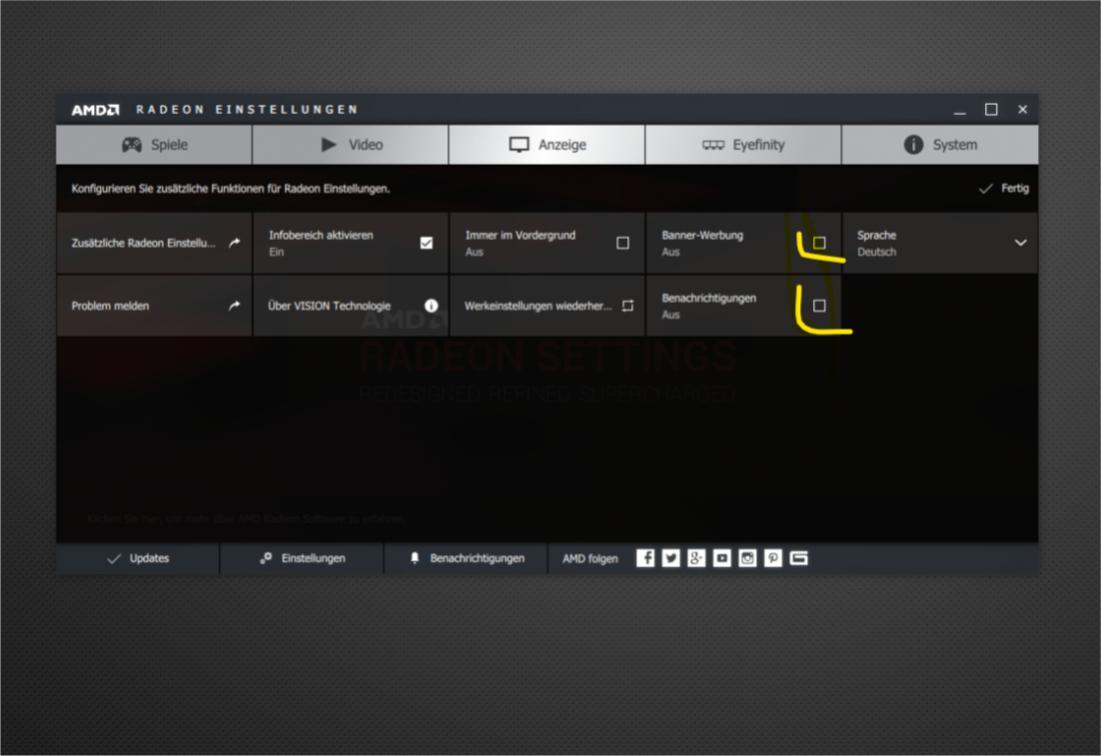Image resolution: width=1101 pixels, height=756 pixels.
Task: Click the Deutsch language value
Action: [x=876, y=252]
